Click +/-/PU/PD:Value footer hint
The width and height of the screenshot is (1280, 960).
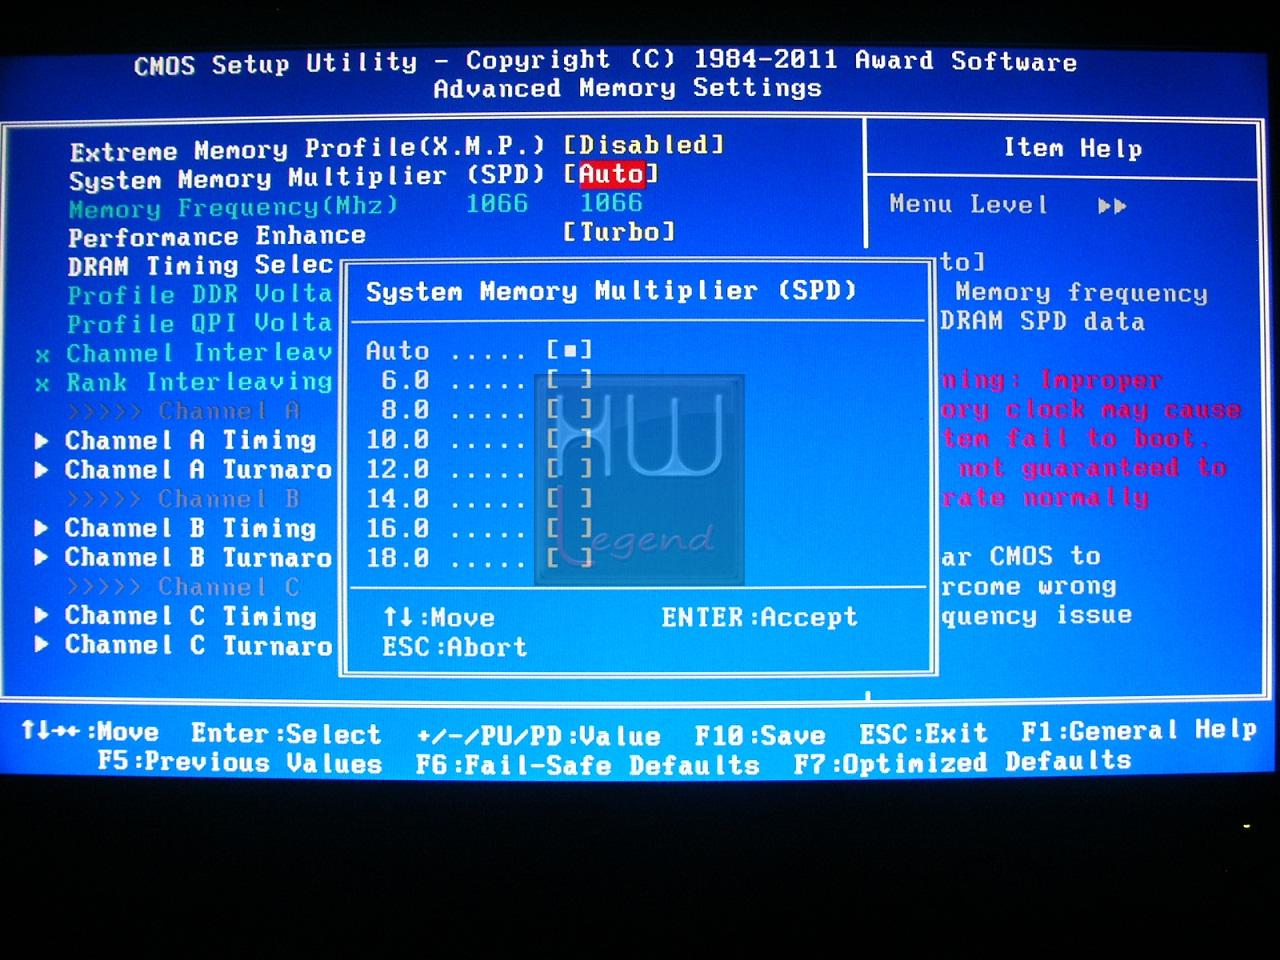(x=539, y=737)
